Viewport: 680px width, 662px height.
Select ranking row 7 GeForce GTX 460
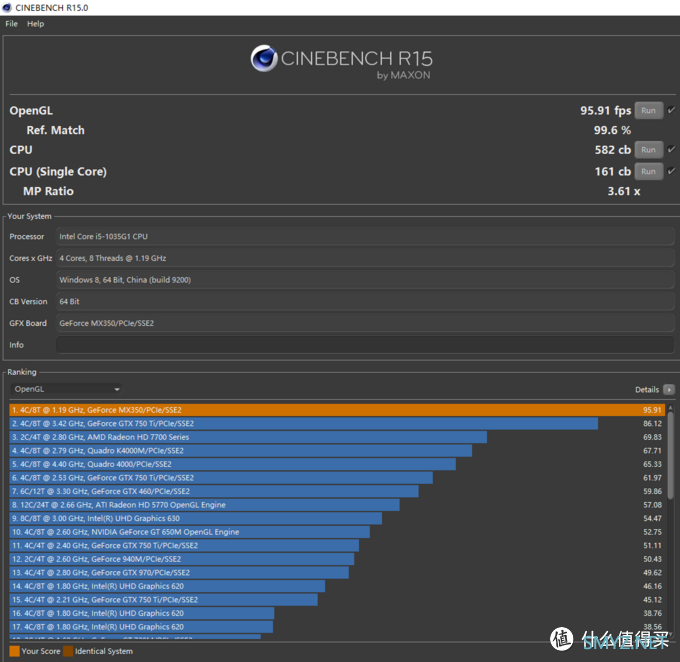[x=337, y=491]
